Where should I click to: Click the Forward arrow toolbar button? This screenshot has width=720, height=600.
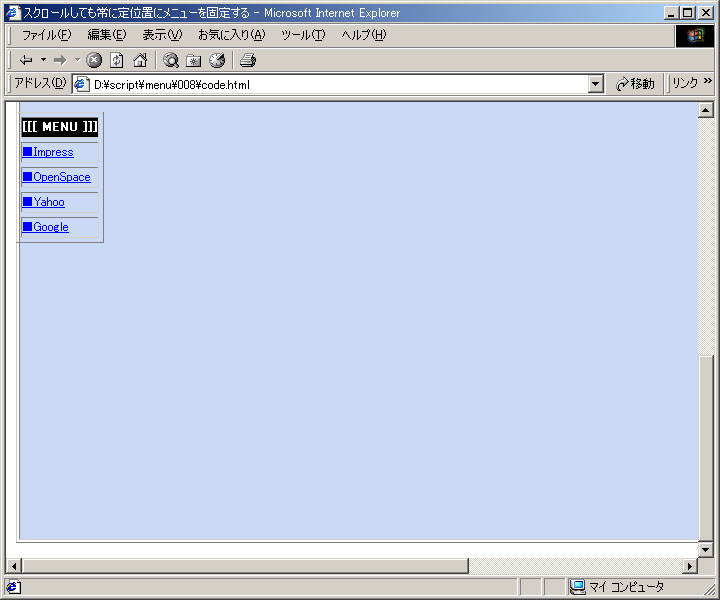(x=60, y=60)
